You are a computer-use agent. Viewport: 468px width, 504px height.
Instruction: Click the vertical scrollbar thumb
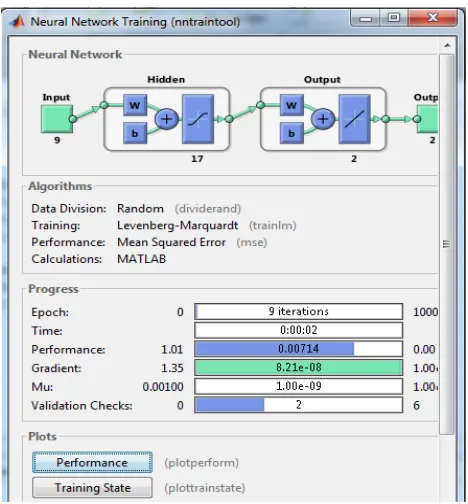(x=447, y=244)
